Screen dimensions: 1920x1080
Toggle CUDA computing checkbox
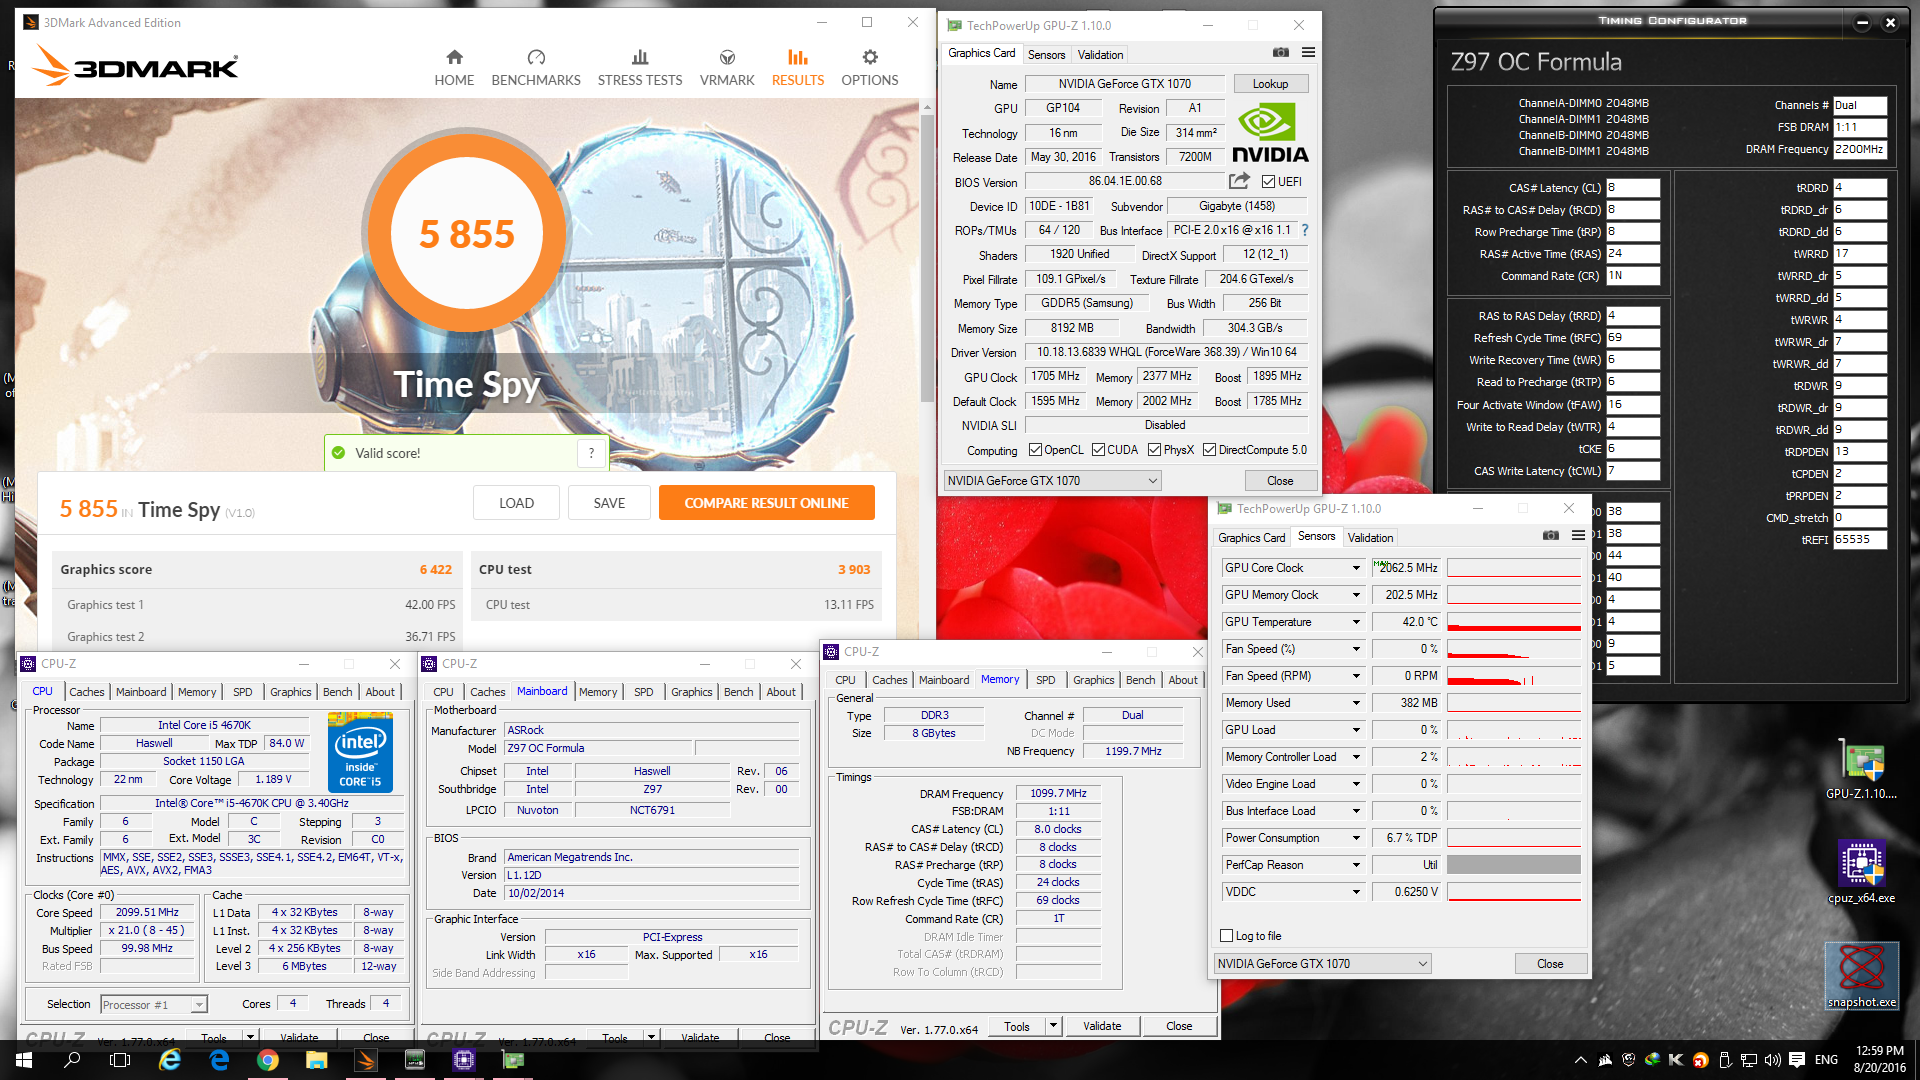pos(1098,450)
